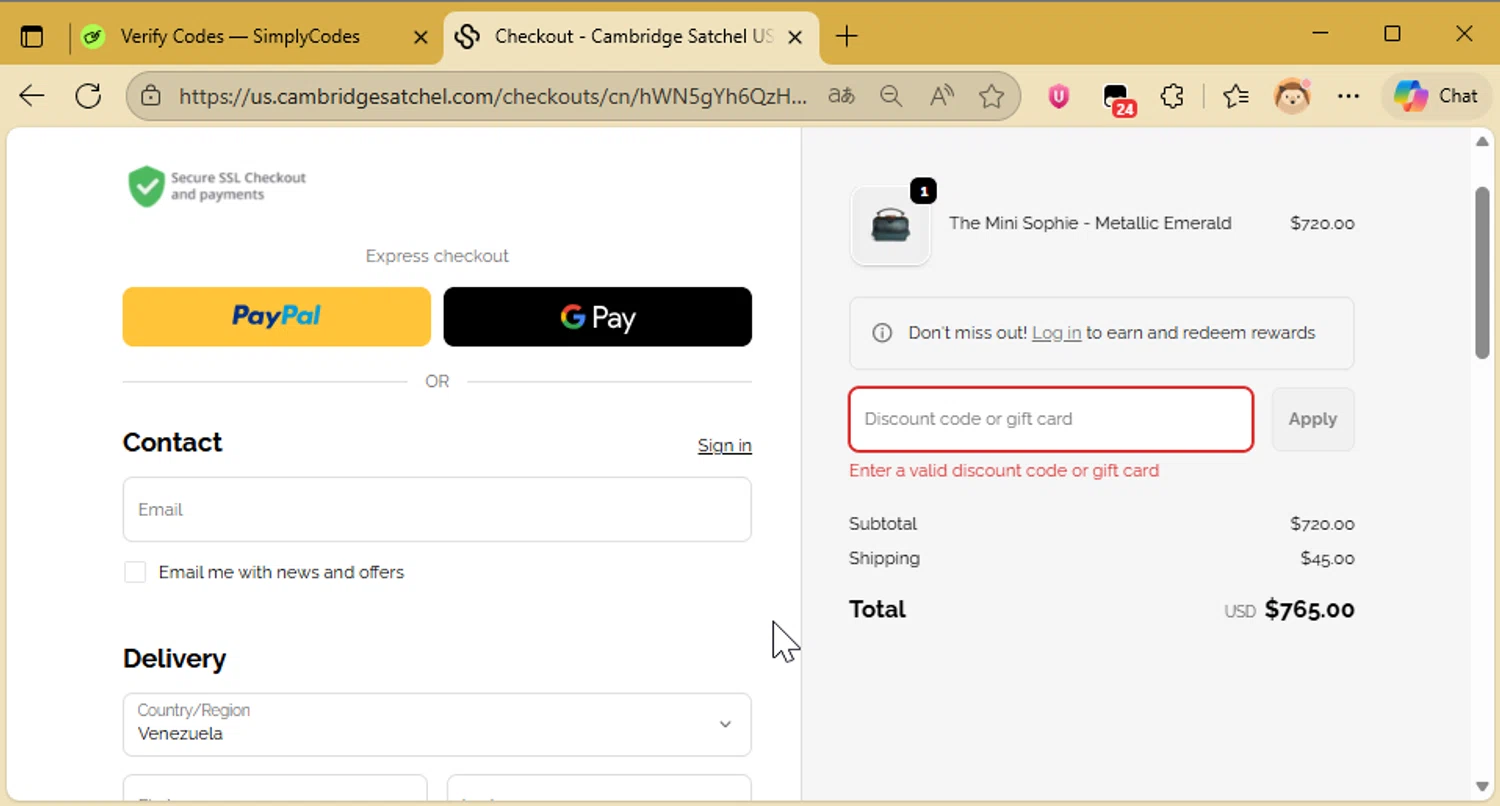Select the Checkout Cambridge Satchel tab
Viewport: 1500px width, 806px height.
[x=632, y=37]
